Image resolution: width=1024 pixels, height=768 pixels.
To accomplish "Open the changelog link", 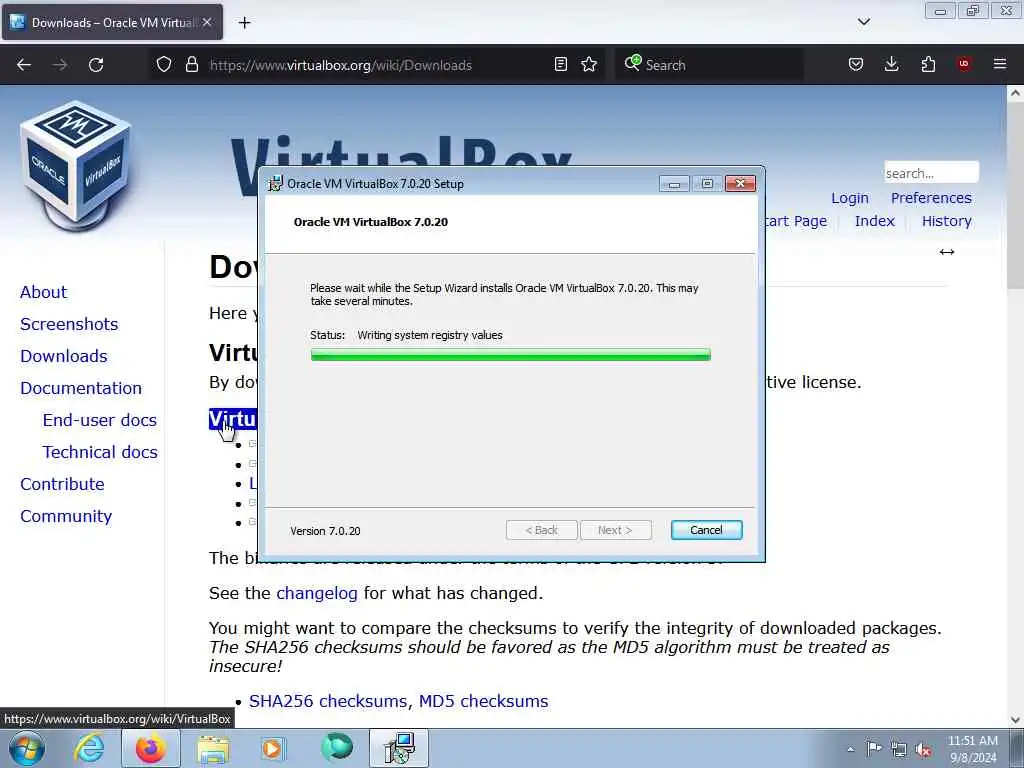I will click(x=317, y=593).
